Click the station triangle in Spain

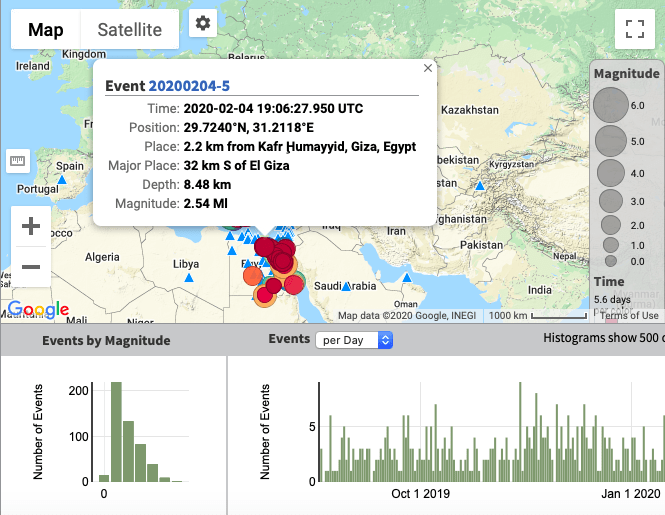point(62,180)
